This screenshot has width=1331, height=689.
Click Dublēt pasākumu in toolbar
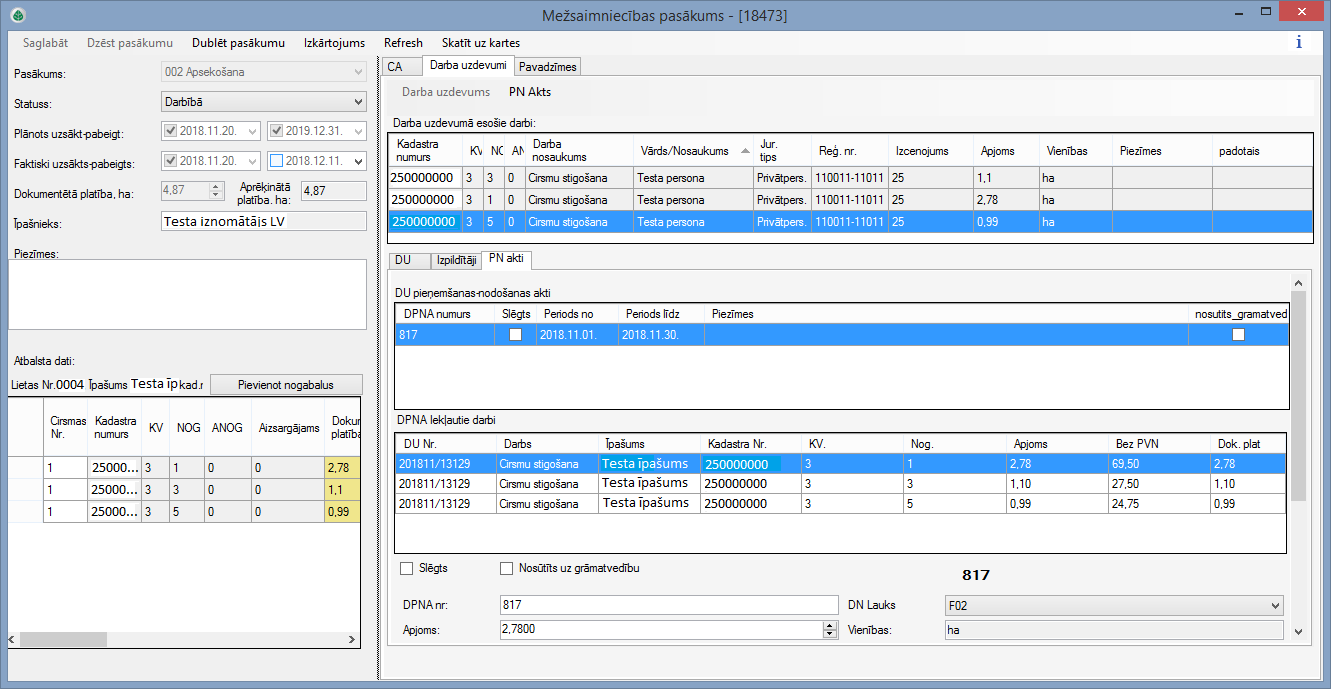(238, 43)
